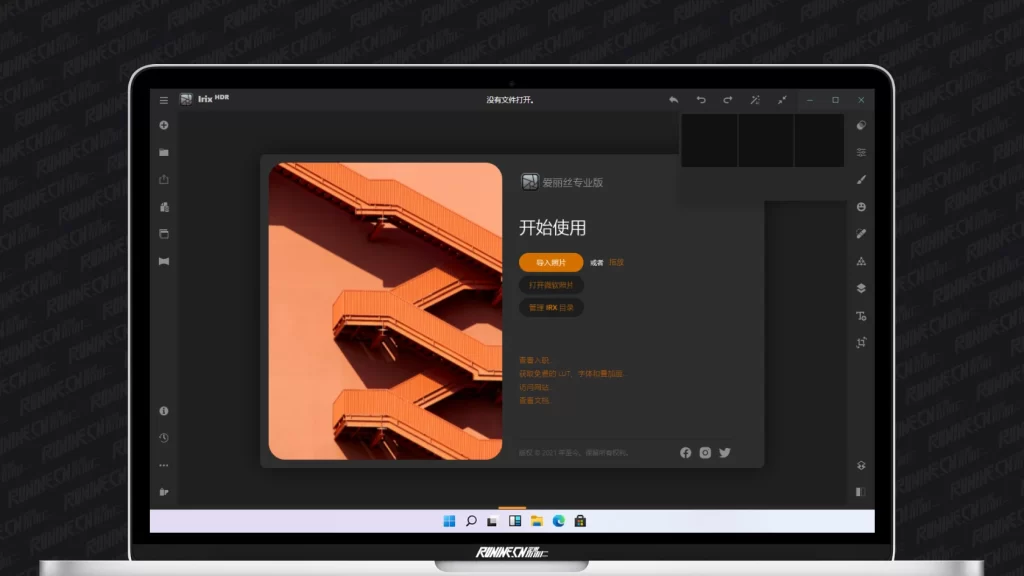Screen dimensions: 1024x576
Task: Click the orange 导入照片 import button
Action: [549, 262]
